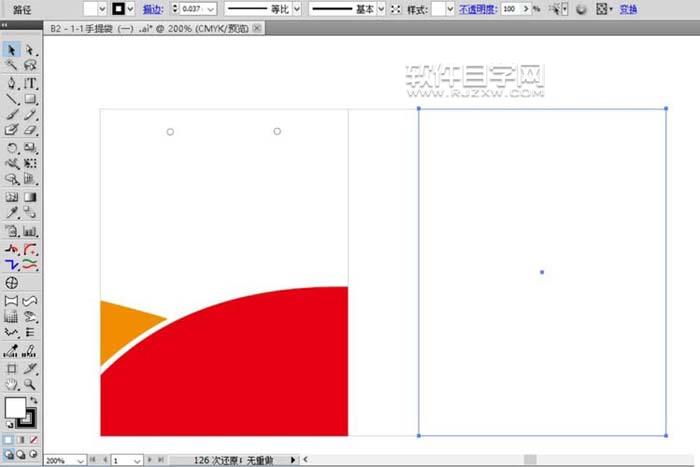Select the Lasso tool
This screenshot has width=700, height=467.
tap(30, 65)
